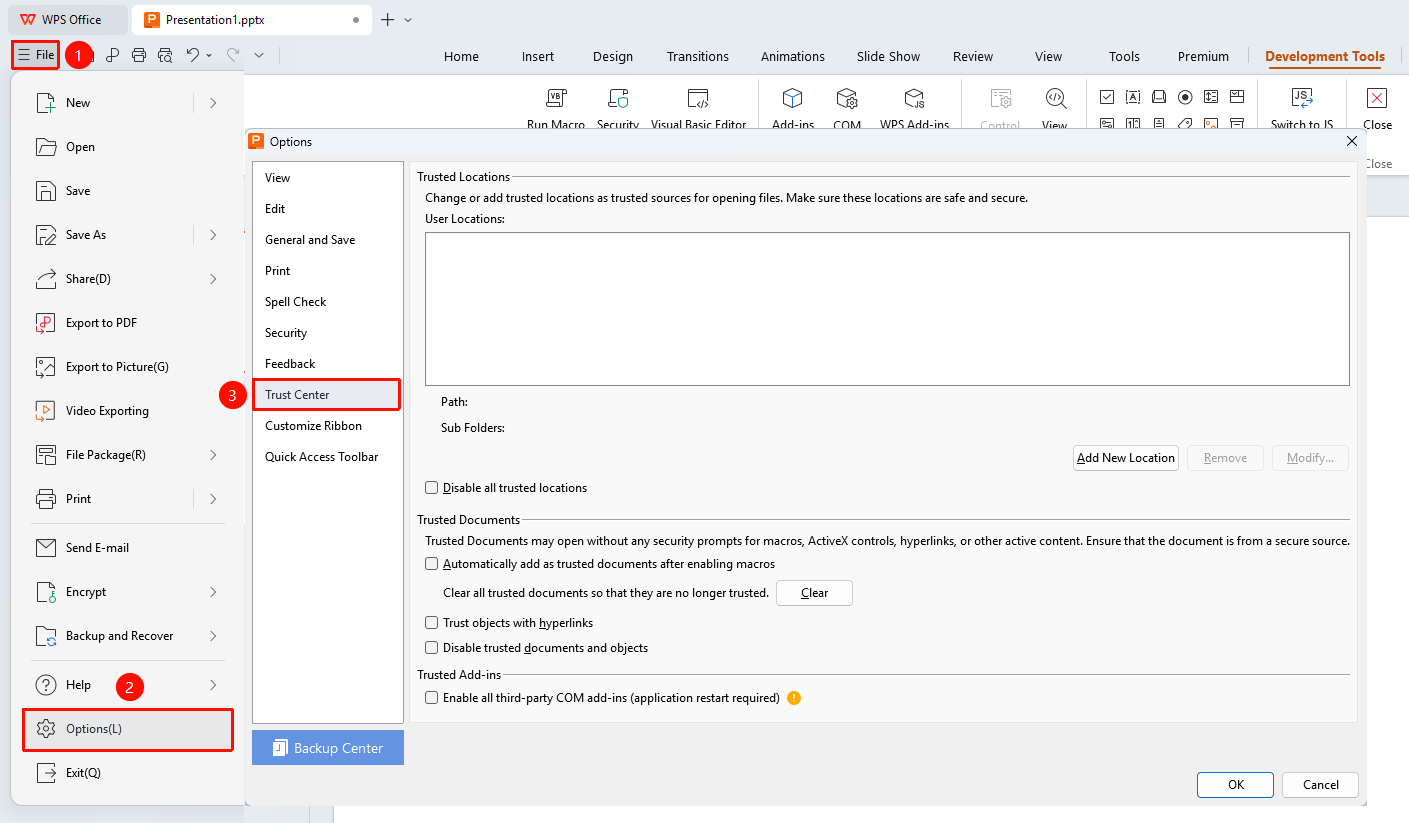1409x823 pixels.
Task: Open the Backup Center button
Action: (328, 748)
